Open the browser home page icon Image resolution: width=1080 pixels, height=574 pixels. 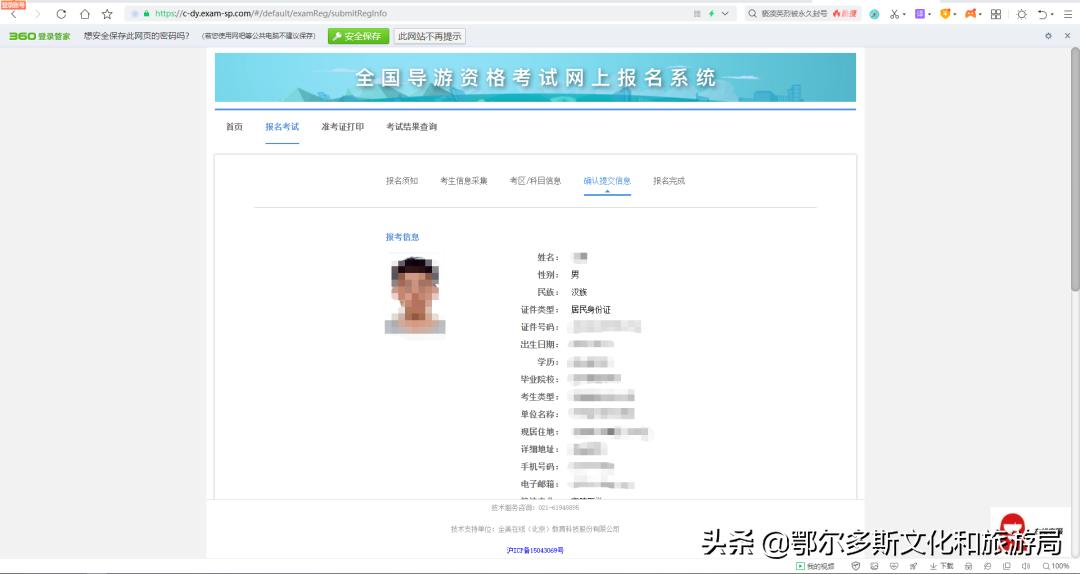click(85, 14)
